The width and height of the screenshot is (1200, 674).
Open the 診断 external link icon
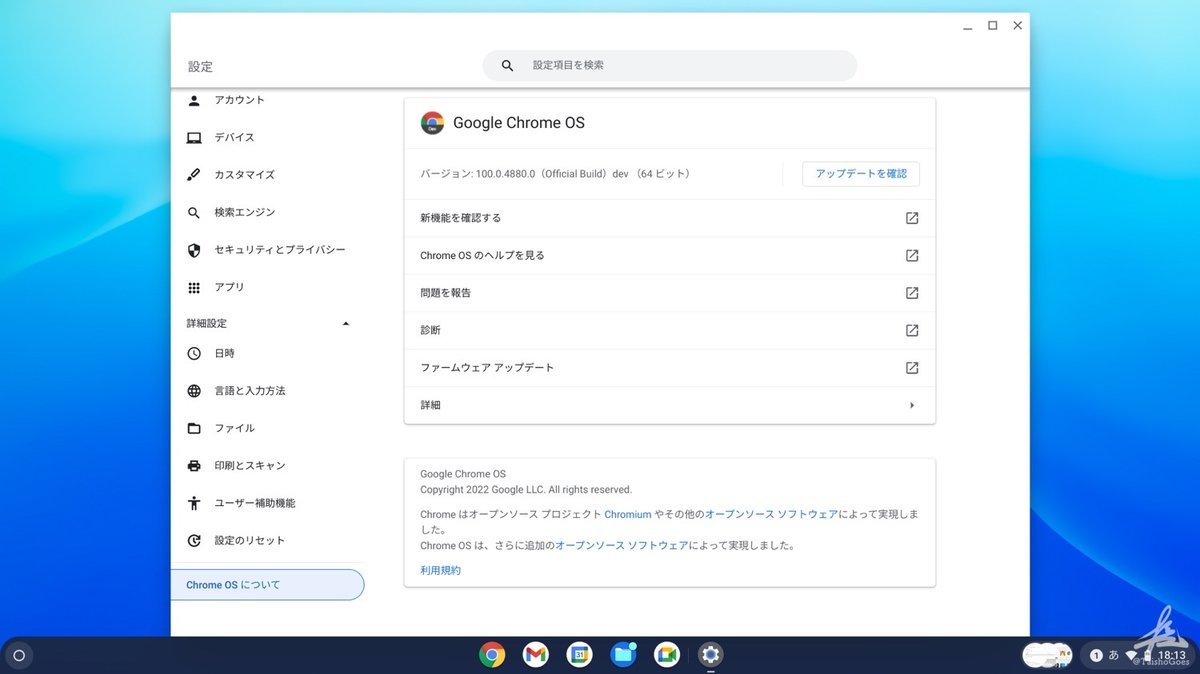pos(911,330)
